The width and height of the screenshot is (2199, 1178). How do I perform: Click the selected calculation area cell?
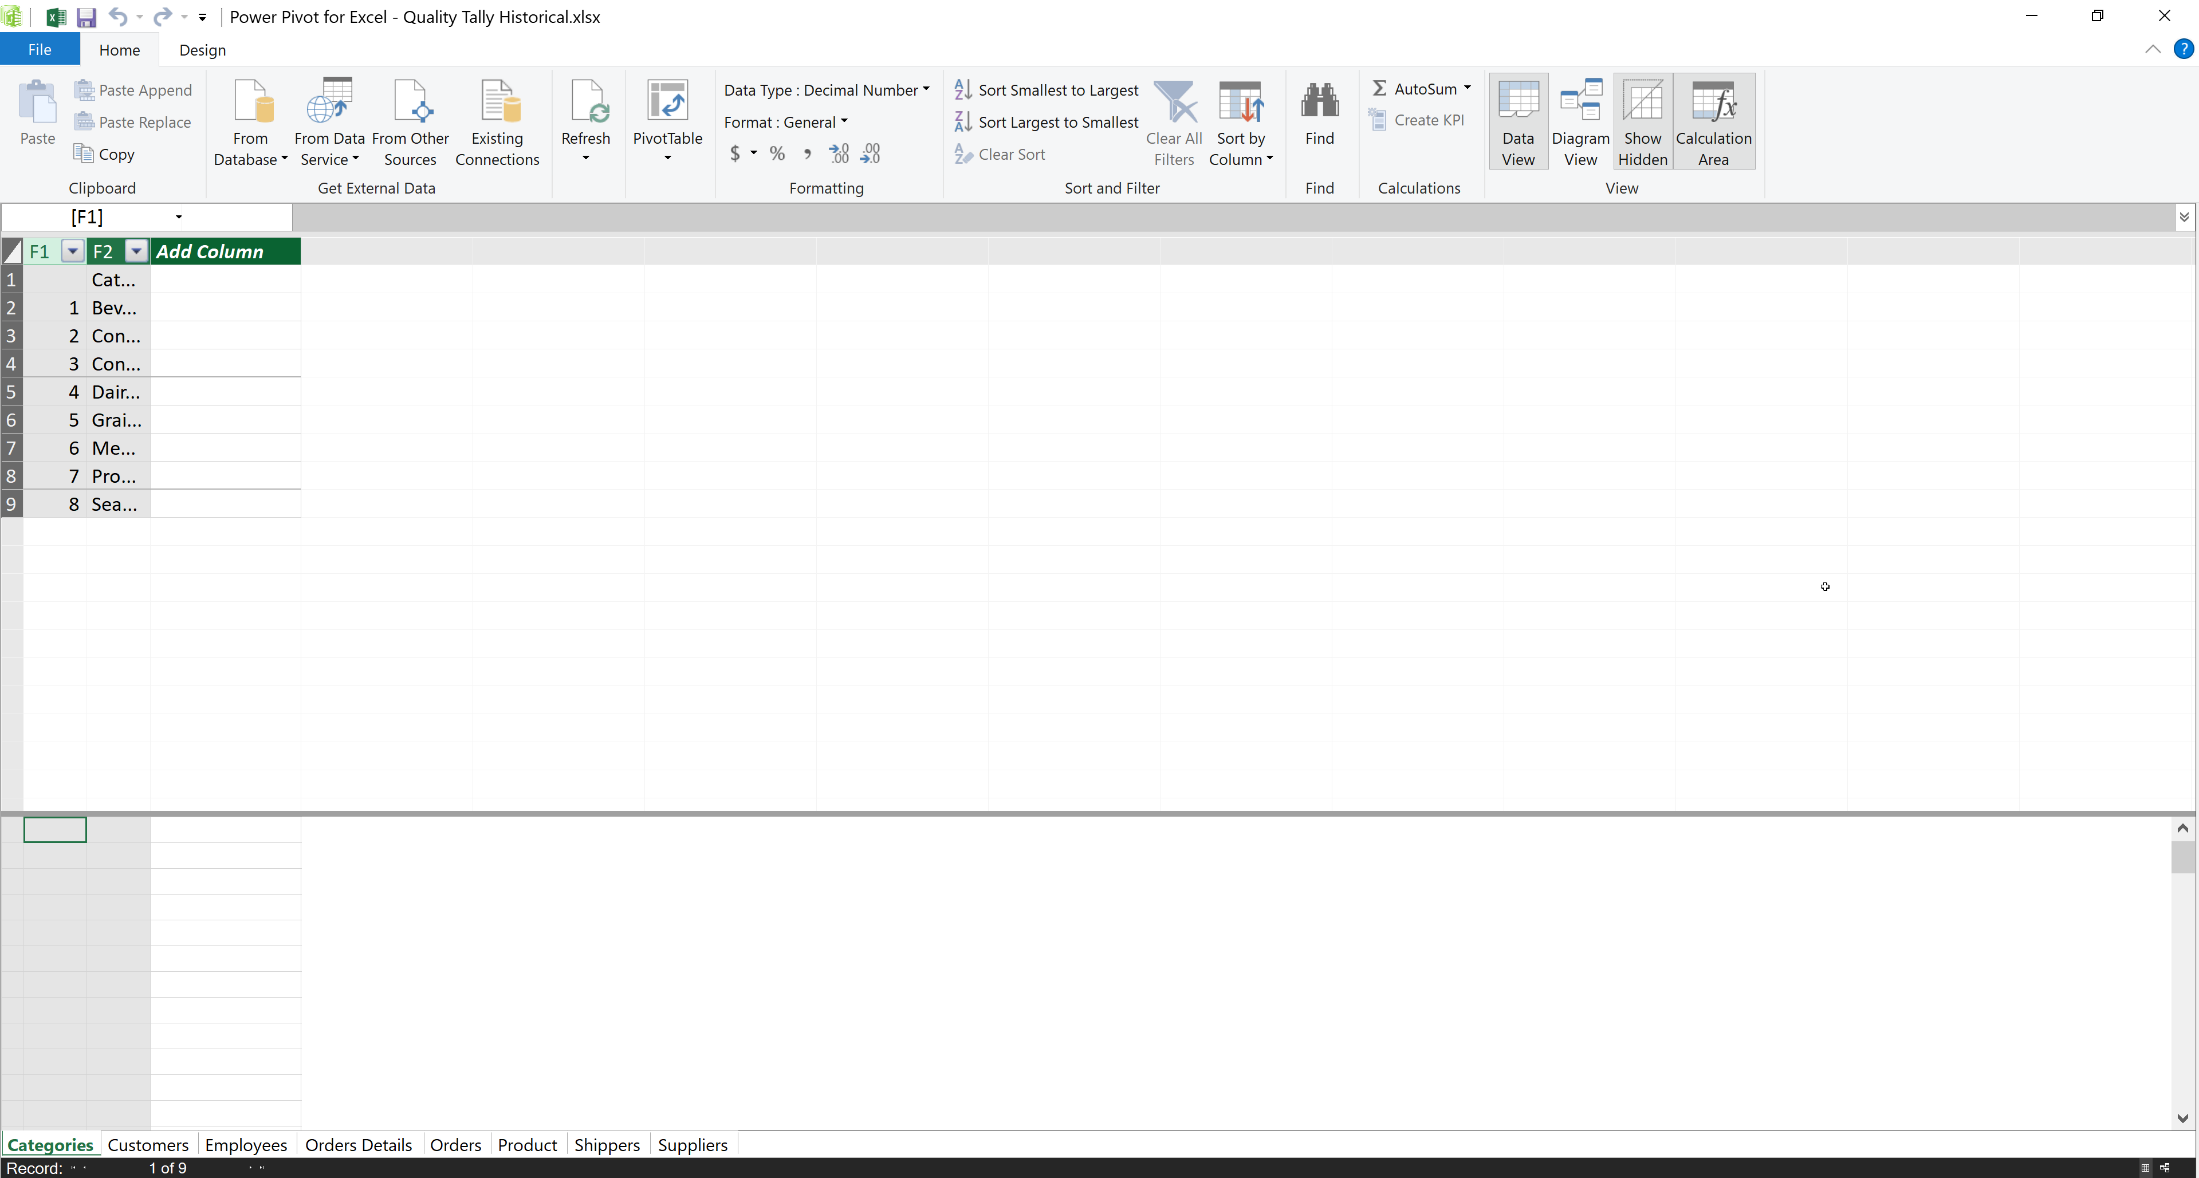tap(55, 829)
